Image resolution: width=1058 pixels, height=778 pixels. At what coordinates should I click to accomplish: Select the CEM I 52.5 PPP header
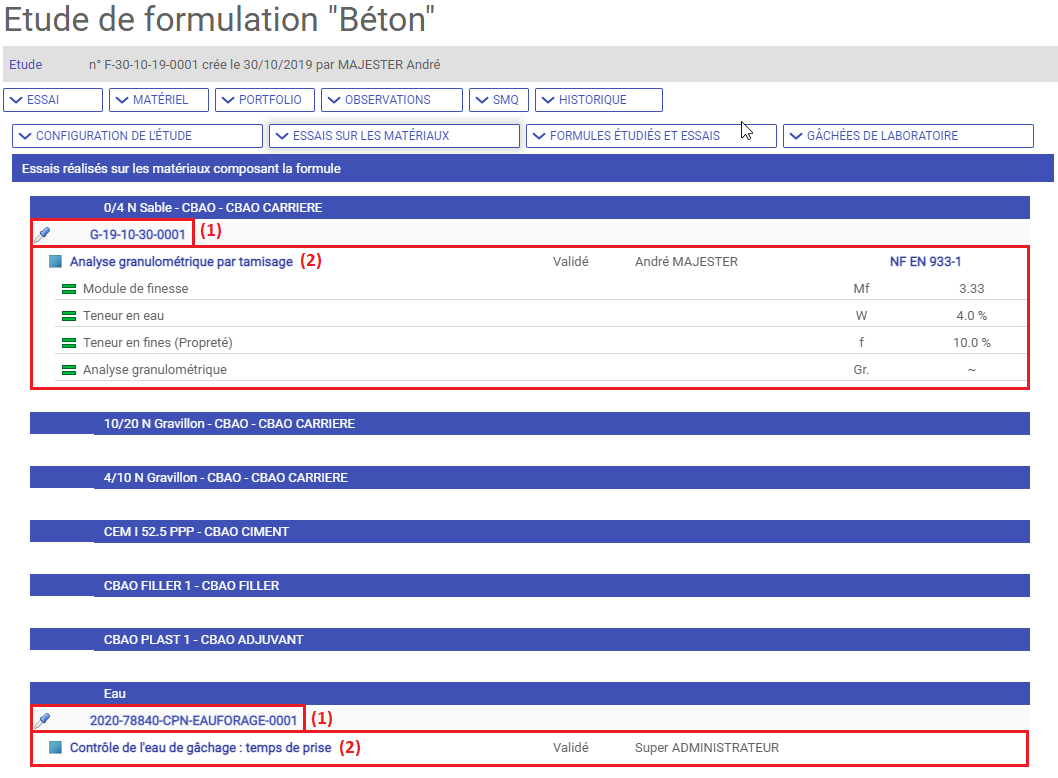pyautogui.click(x=530, y=531)
